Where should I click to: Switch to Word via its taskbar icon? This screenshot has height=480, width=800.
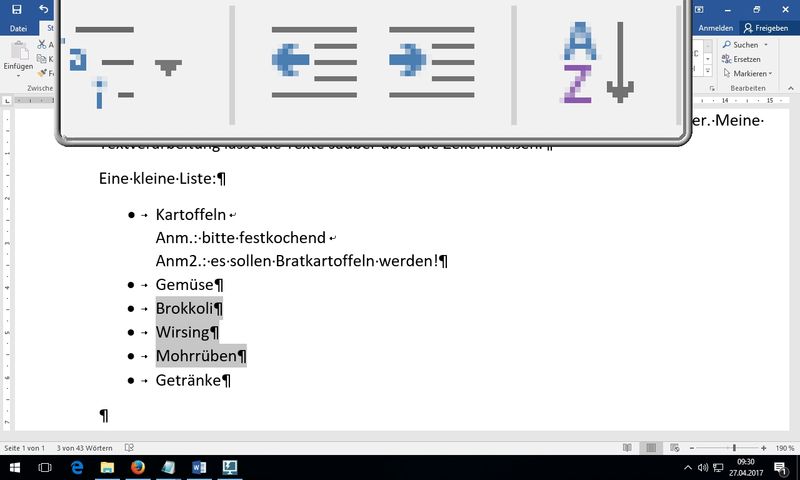[x=199, y=467]
